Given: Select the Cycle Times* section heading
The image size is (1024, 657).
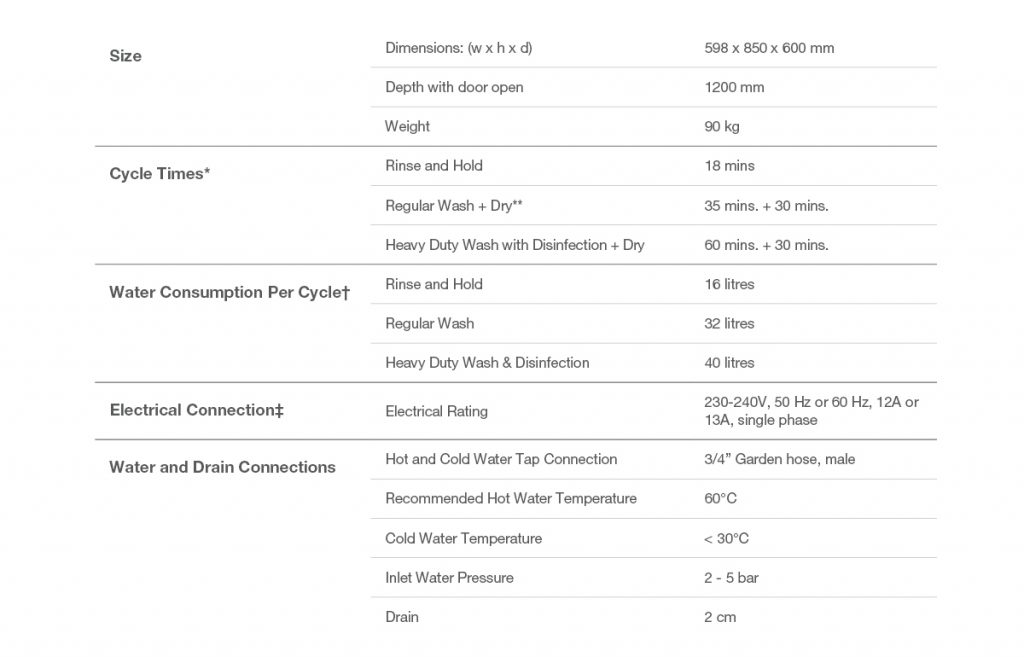Looking at the screenshot, I should tap(159, 174).
